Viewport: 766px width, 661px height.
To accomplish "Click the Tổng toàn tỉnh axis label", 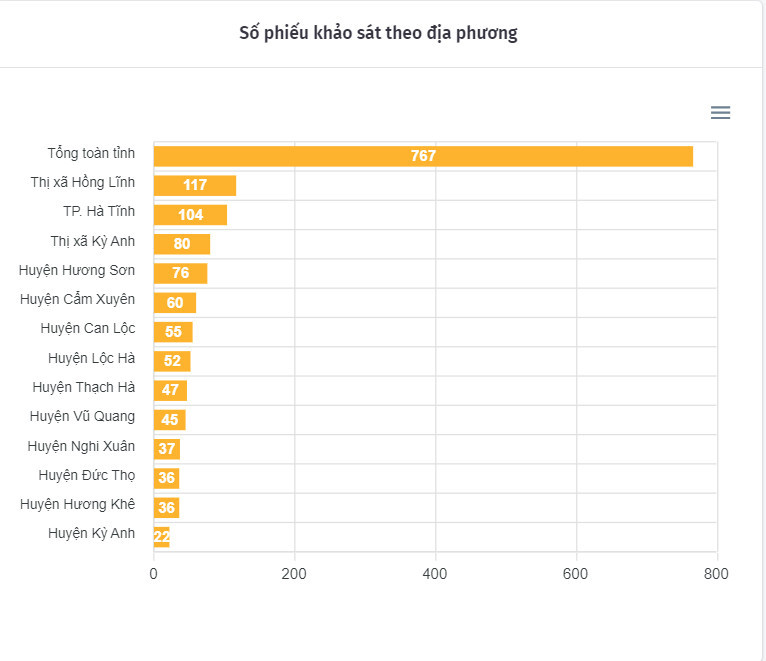I will (91, 153).
